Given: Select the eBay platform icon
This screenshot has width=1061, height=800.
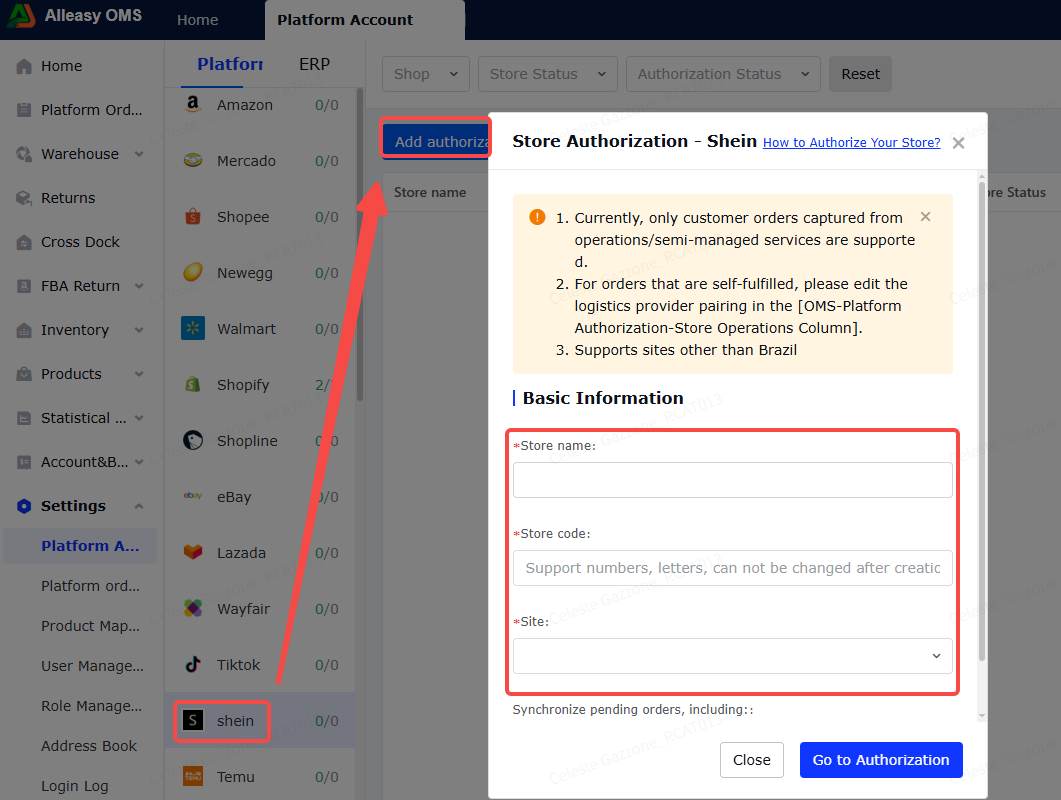Looking at the screenshot, I should (x=193, y=496).
